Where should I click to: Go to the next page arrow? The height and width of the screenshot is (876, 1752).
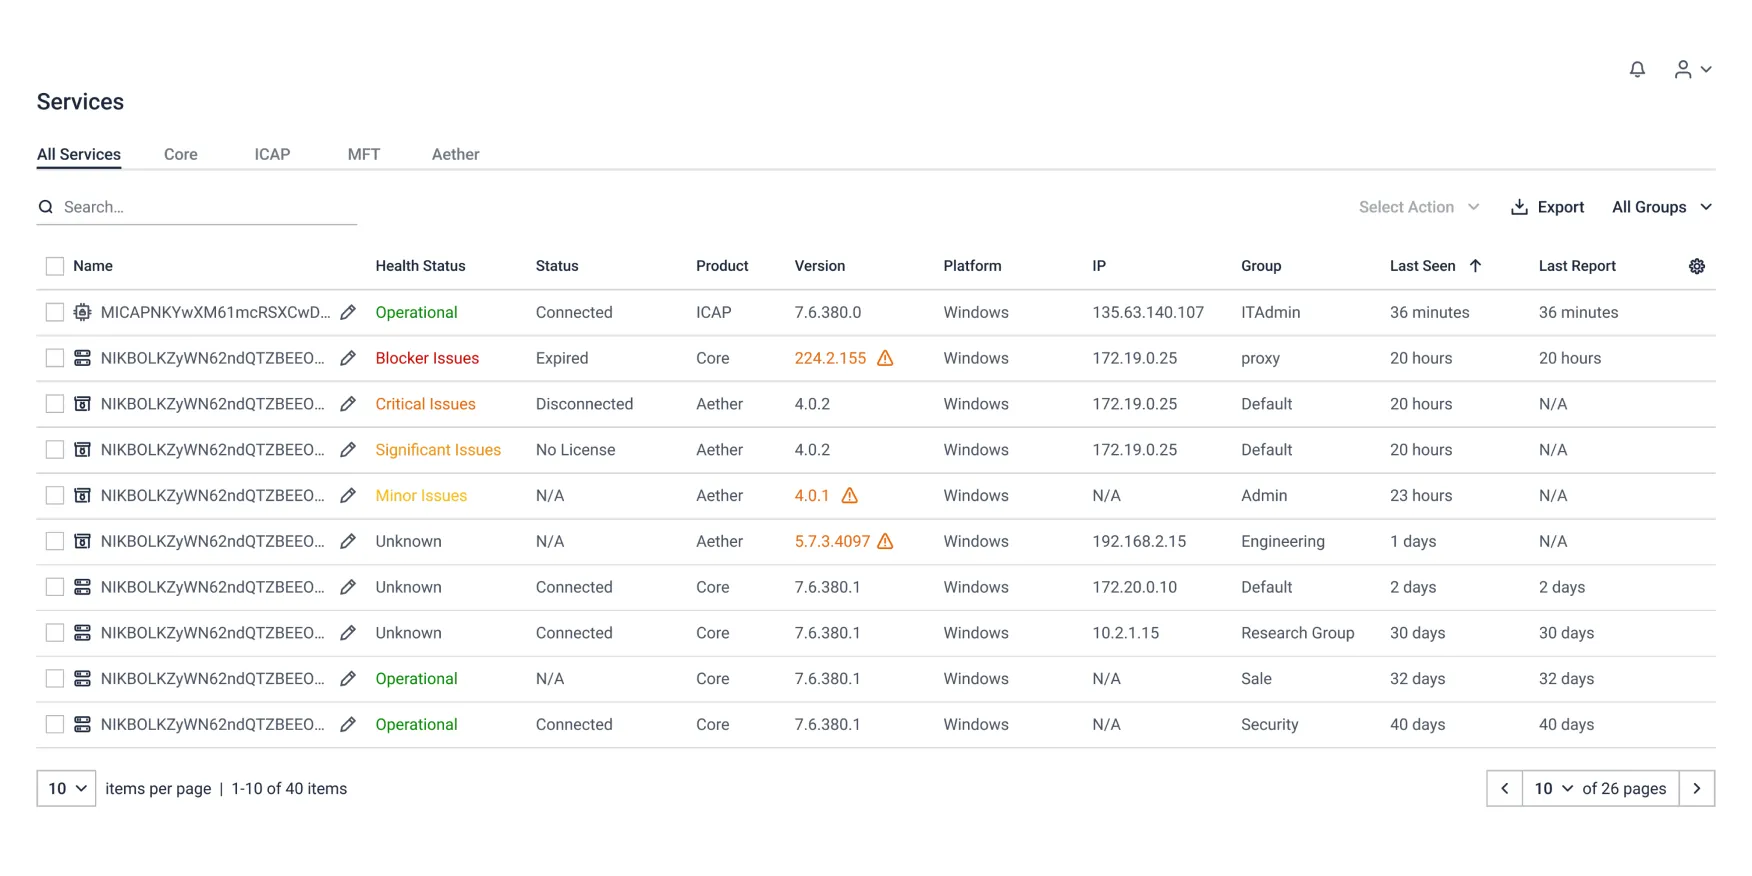coord(1696,788)
